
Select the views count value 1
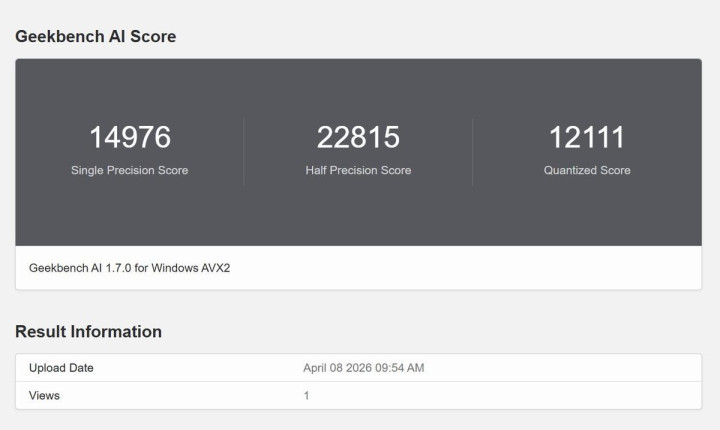(x=306, y=395)
